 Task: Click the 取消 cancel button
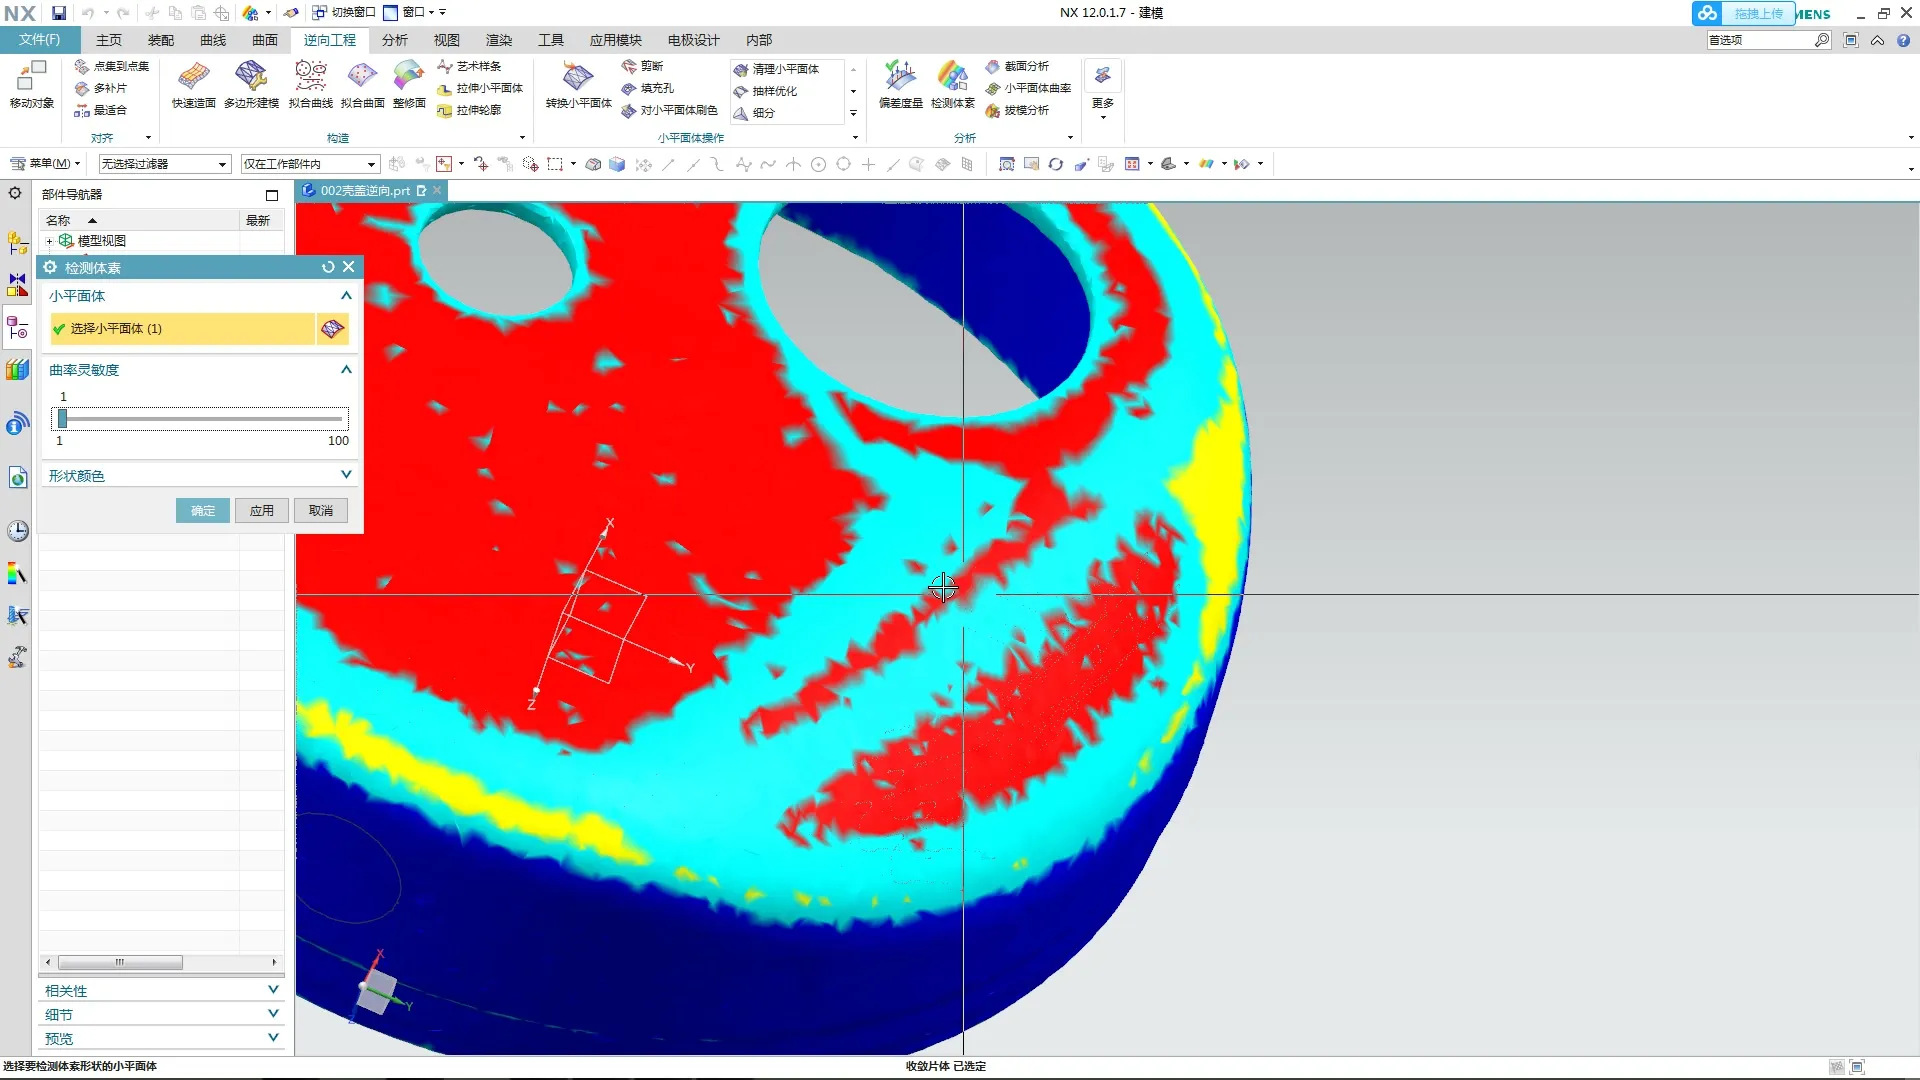(x=320, y=511)
